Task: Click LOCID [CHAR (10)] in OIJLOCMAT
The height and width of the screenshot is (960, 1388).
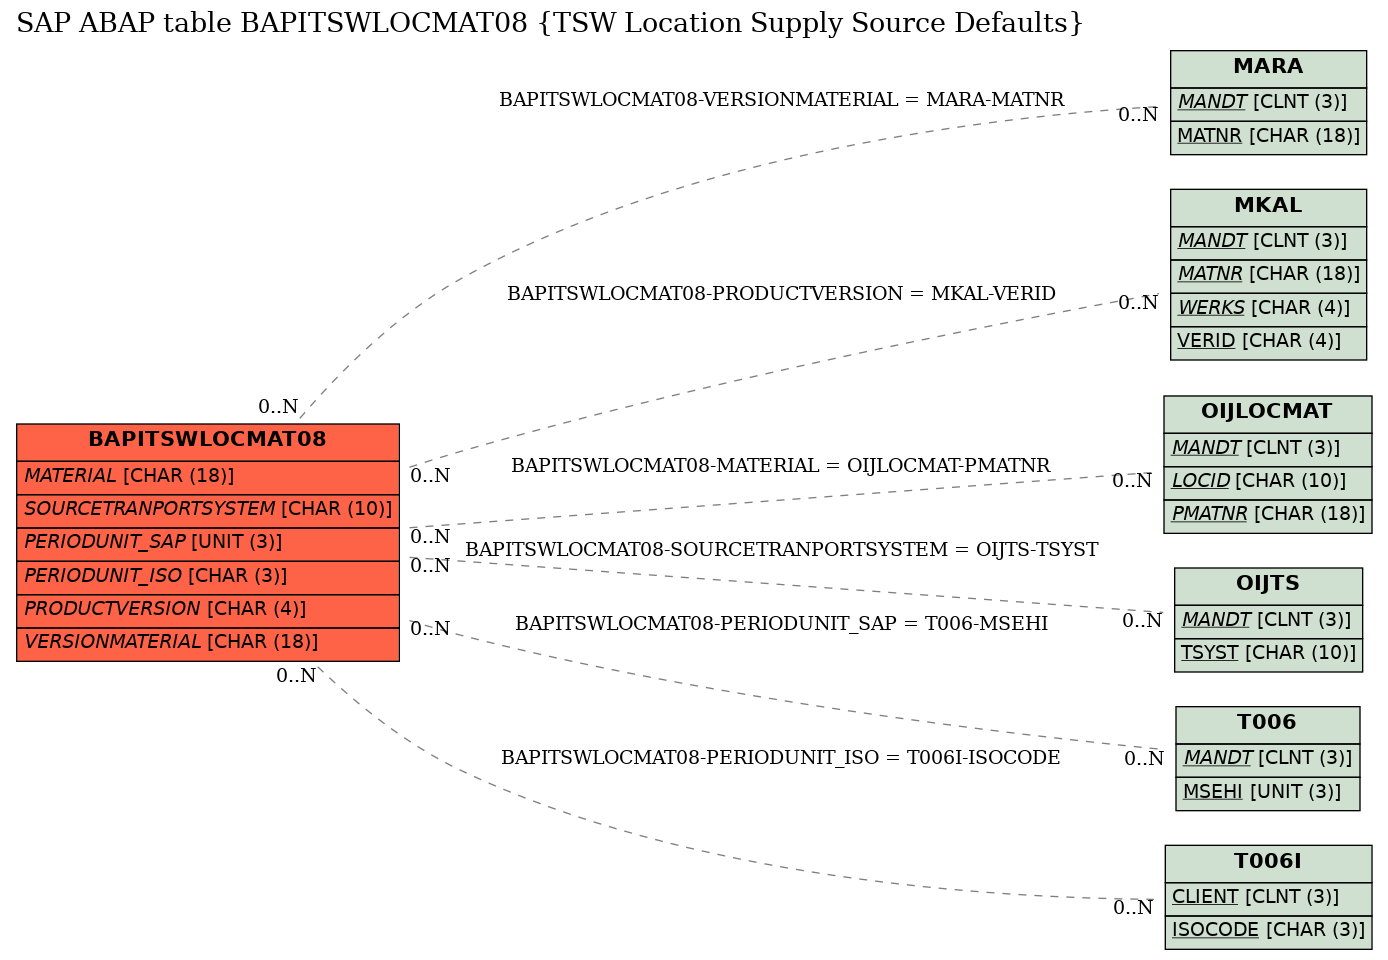Action: click(x=1268, y=482)
